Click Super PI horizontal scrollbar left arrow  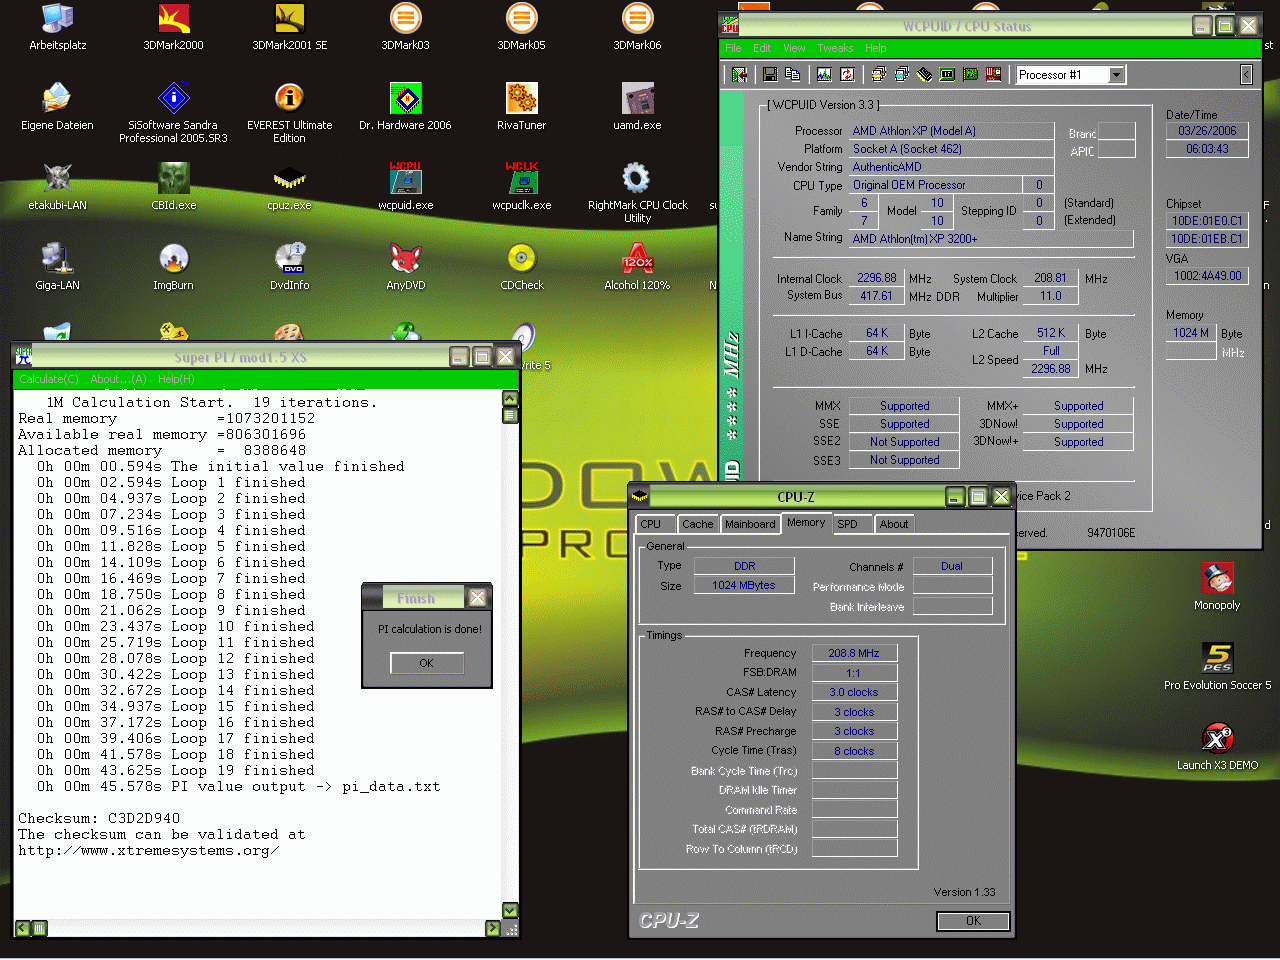[x=23, y=928]
